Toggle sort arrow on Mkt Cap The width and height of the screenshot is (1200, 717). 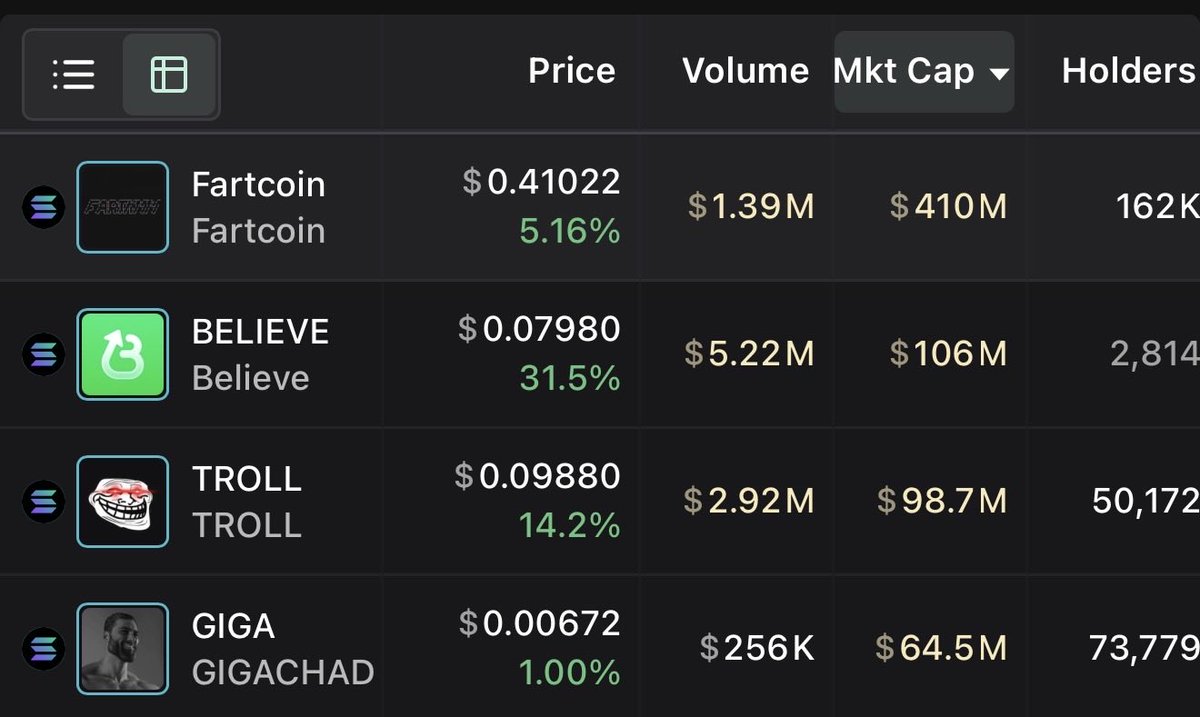998,73
